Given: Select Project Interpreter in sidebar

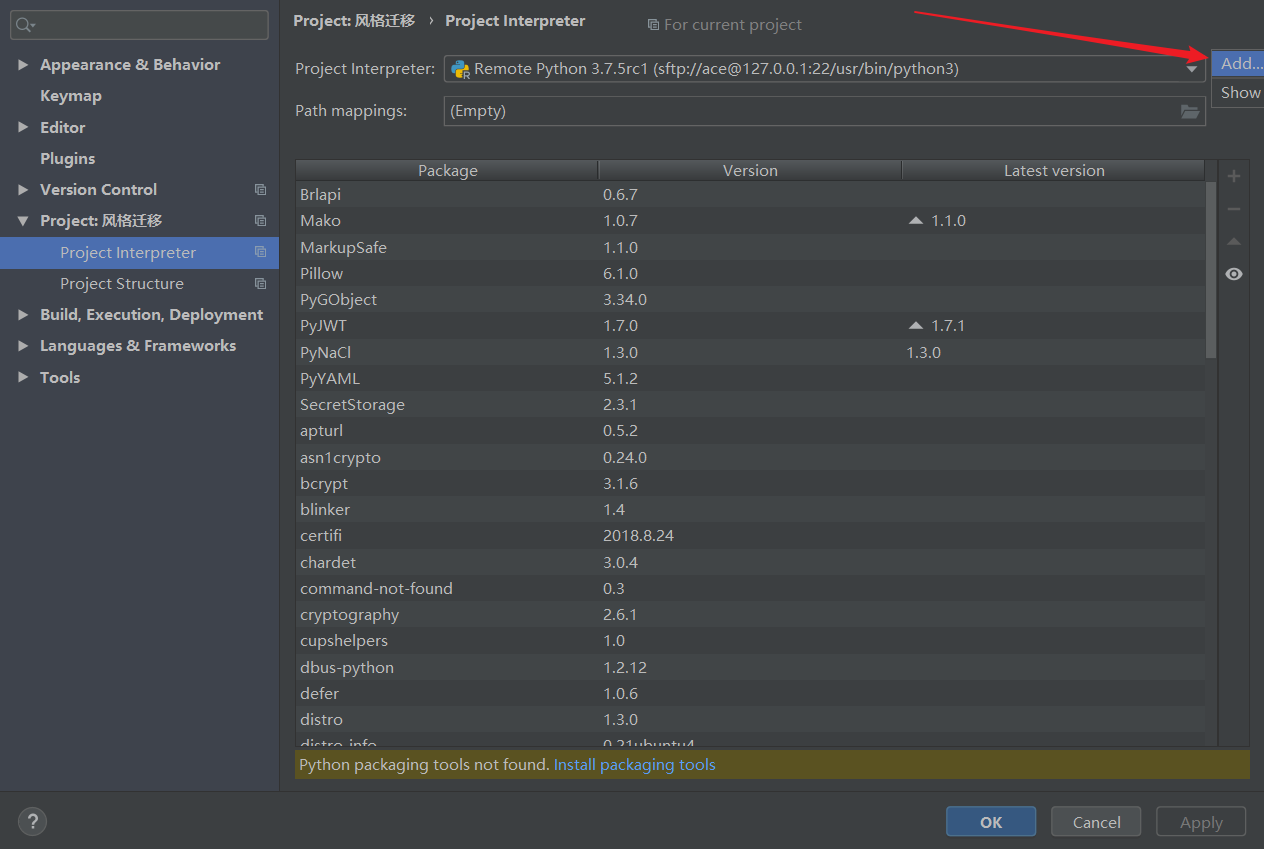Looking at the screenshot, I should pyautogui.click(x=140, y=252).
